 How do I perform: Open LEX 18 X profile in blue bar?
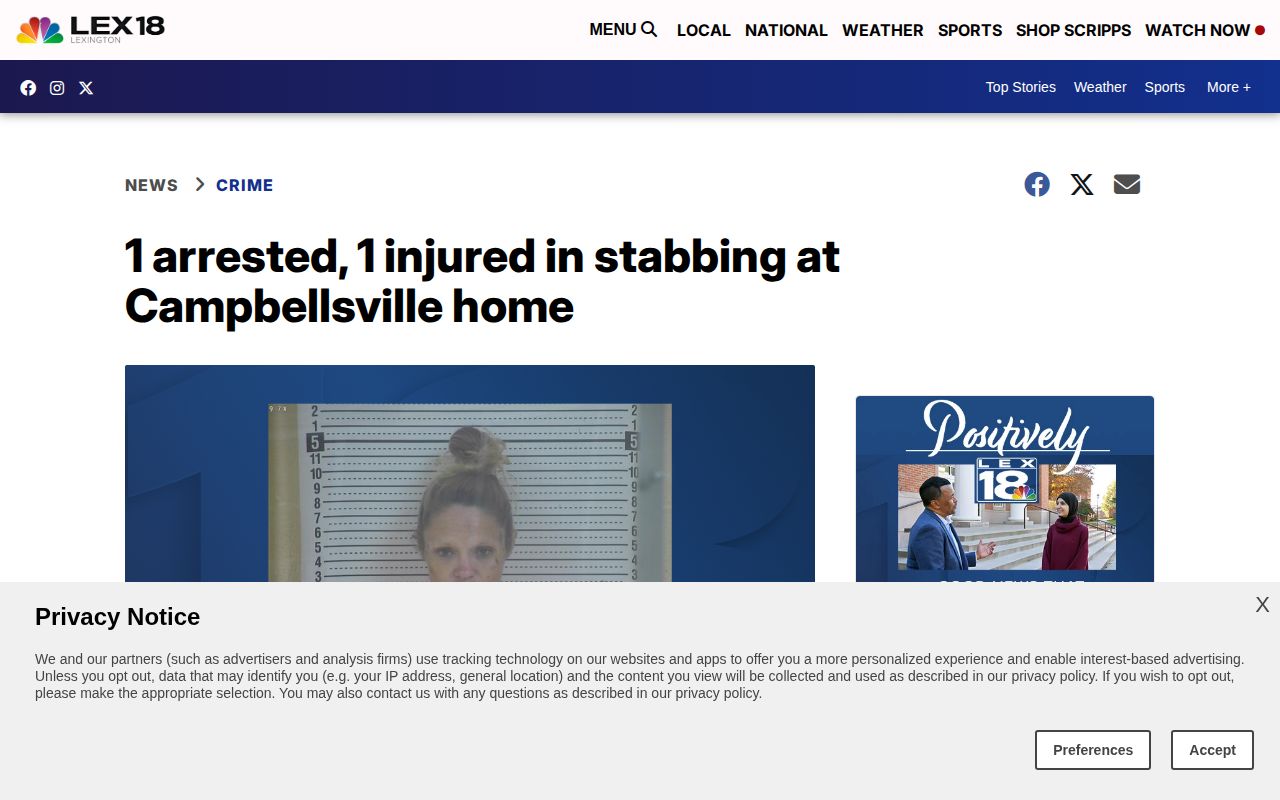[x=86, y=88]
